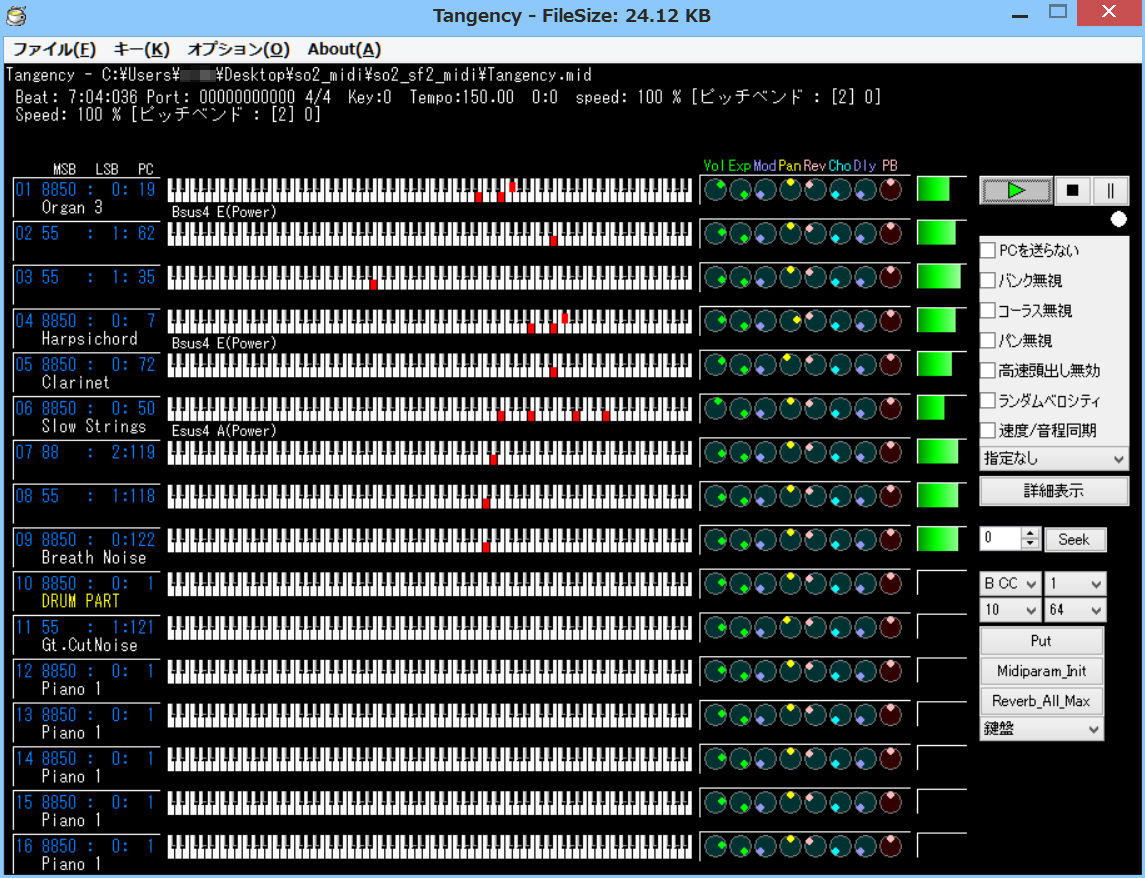This screenshot has height=878, width=1145.
Task: Open the 鍵盤 dropdown list
Action: pos(1041,729)
